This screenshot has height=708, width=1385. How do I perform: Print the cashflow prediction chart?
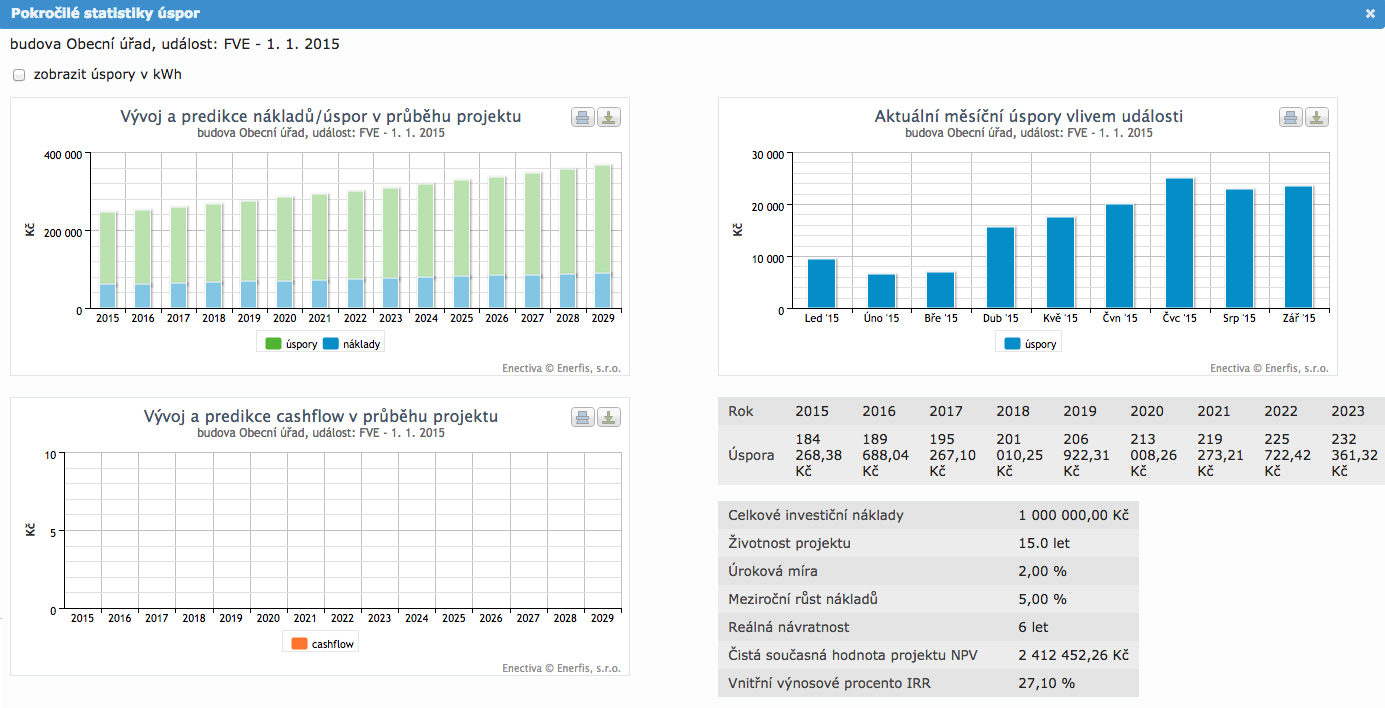point(583,417)
